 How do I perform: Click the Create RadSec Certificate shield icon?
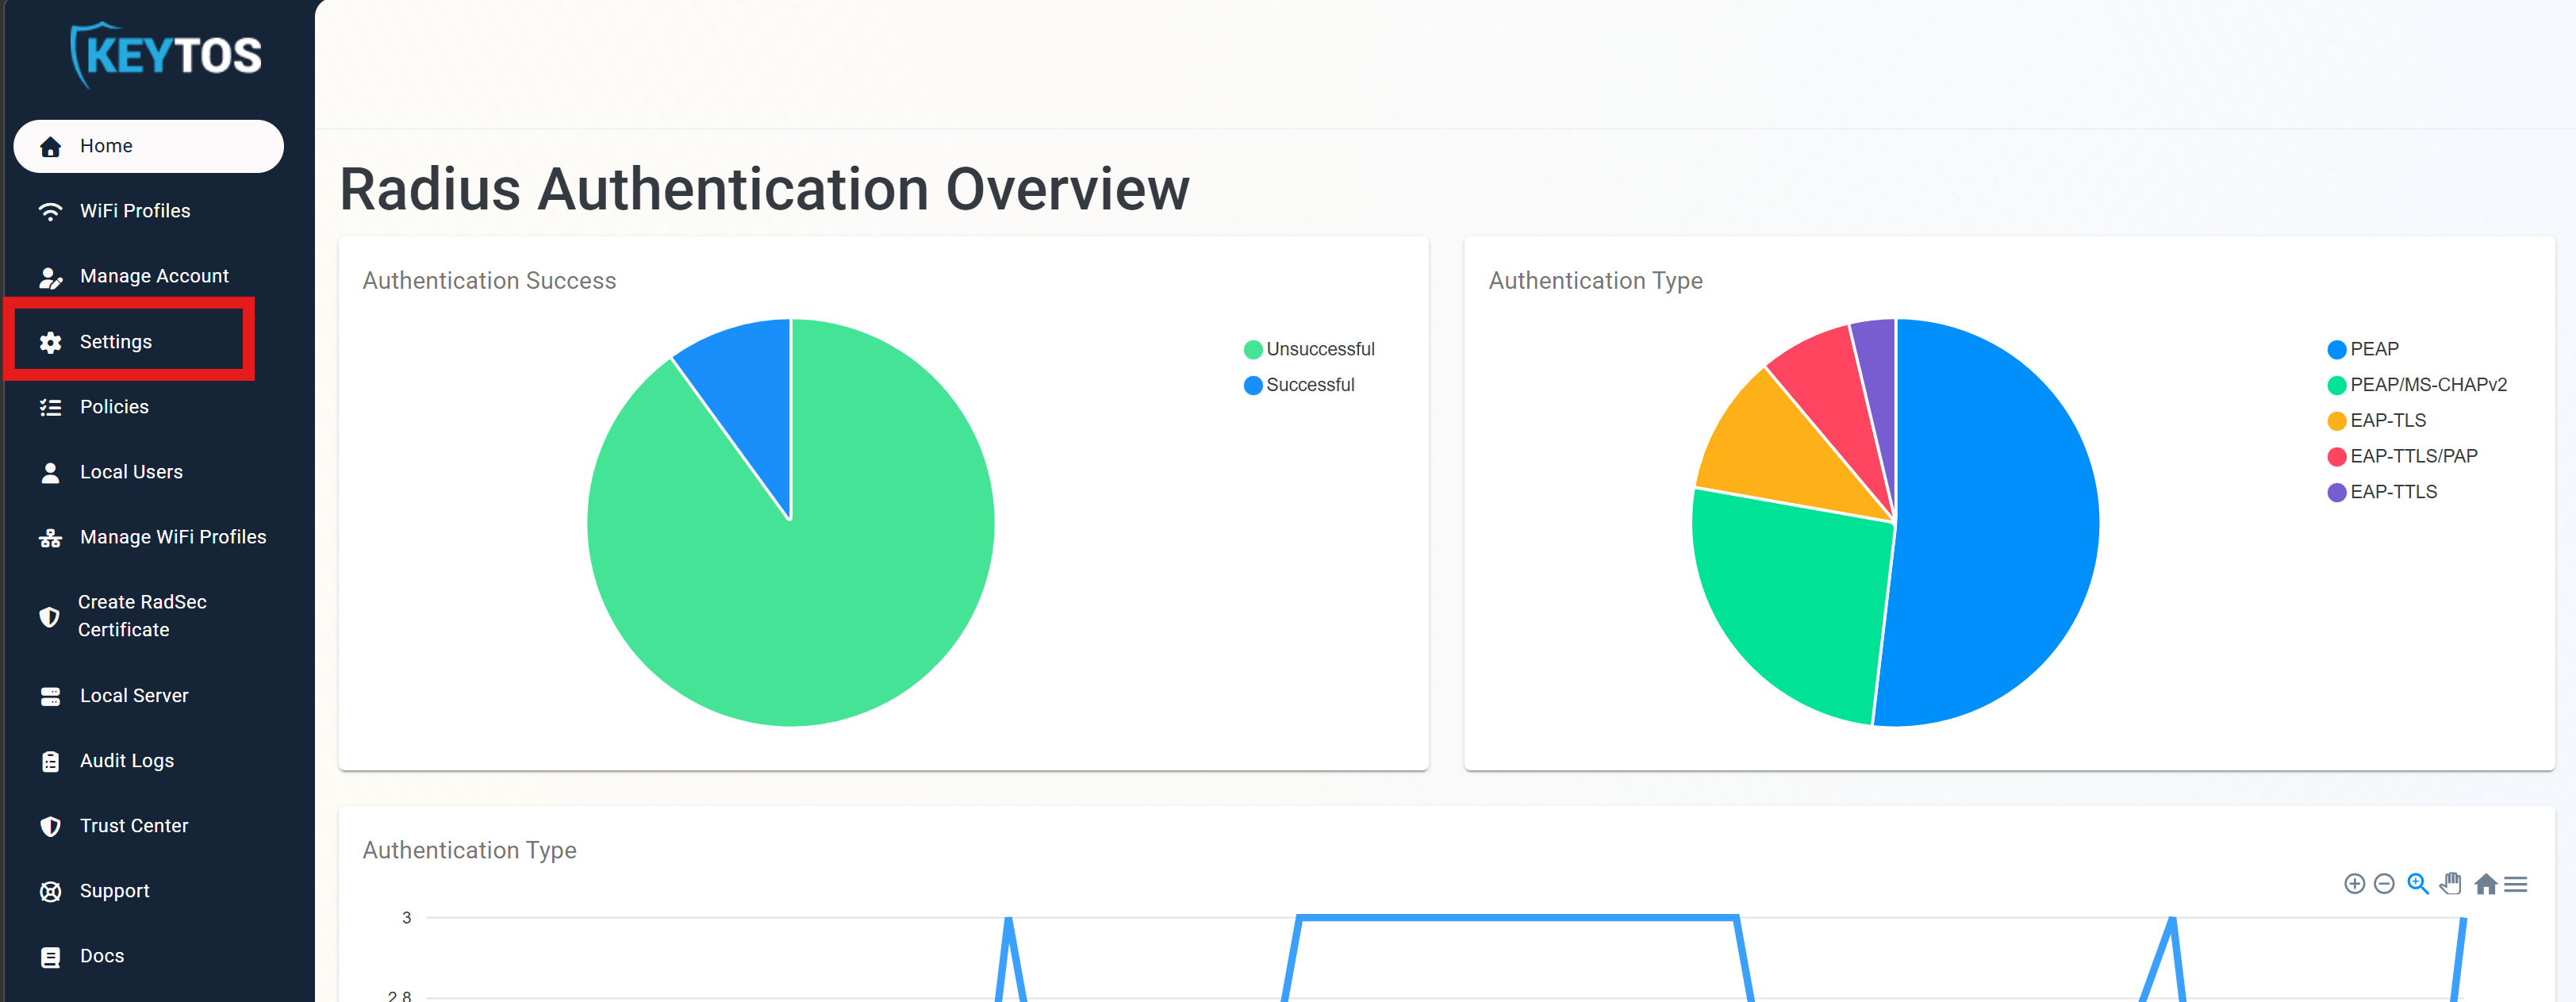[49, 616]
